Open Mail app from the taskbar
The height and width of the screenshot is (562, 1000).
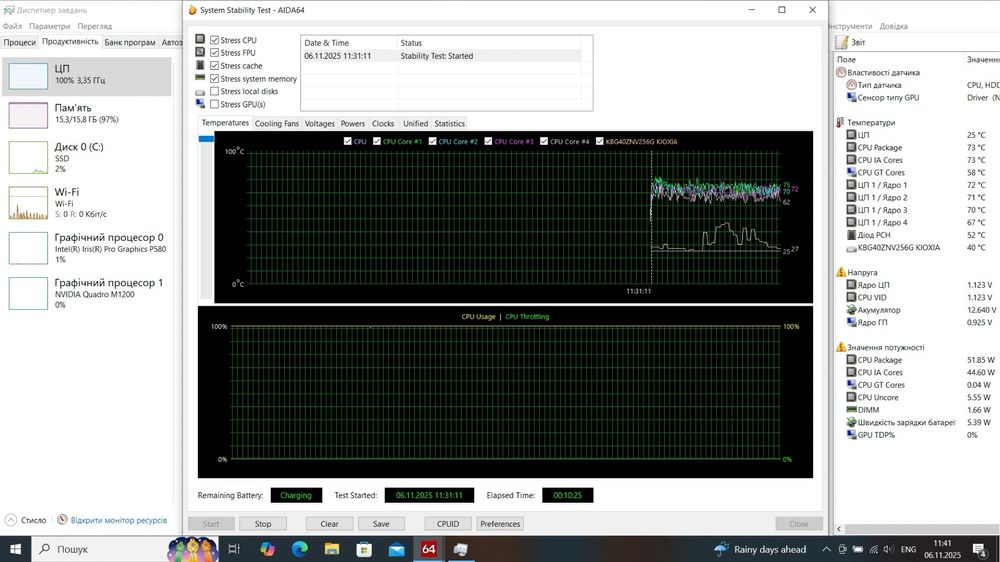tap(396, 549)
